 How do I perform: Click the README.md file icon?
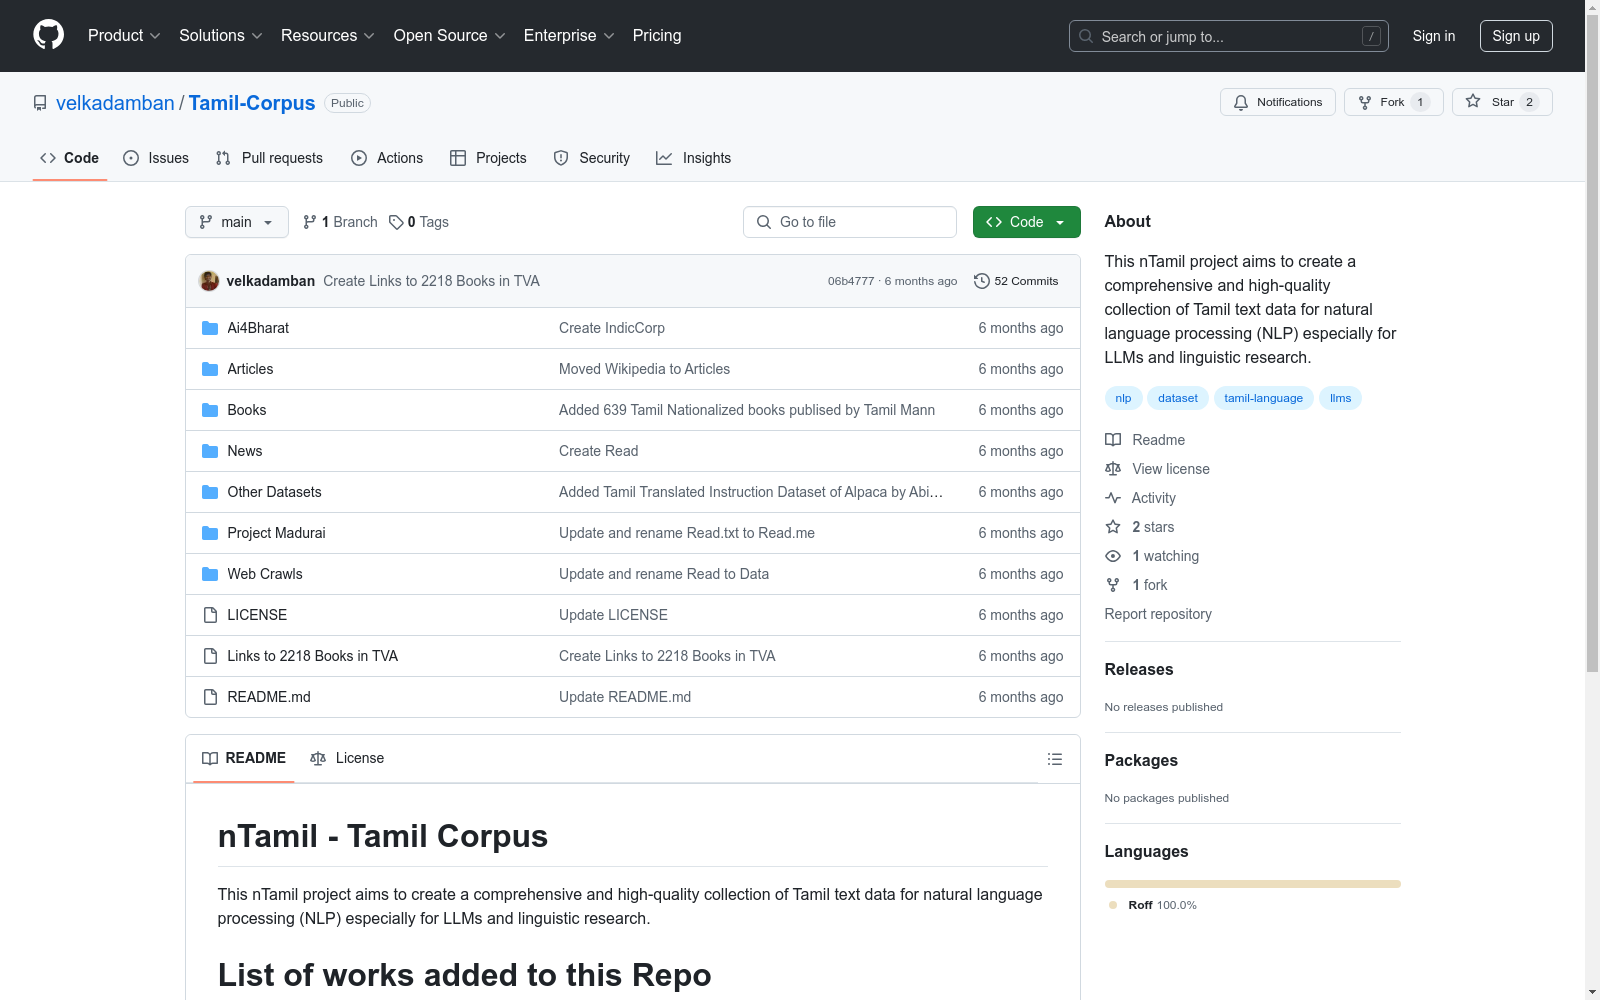(x=210, y=697)
